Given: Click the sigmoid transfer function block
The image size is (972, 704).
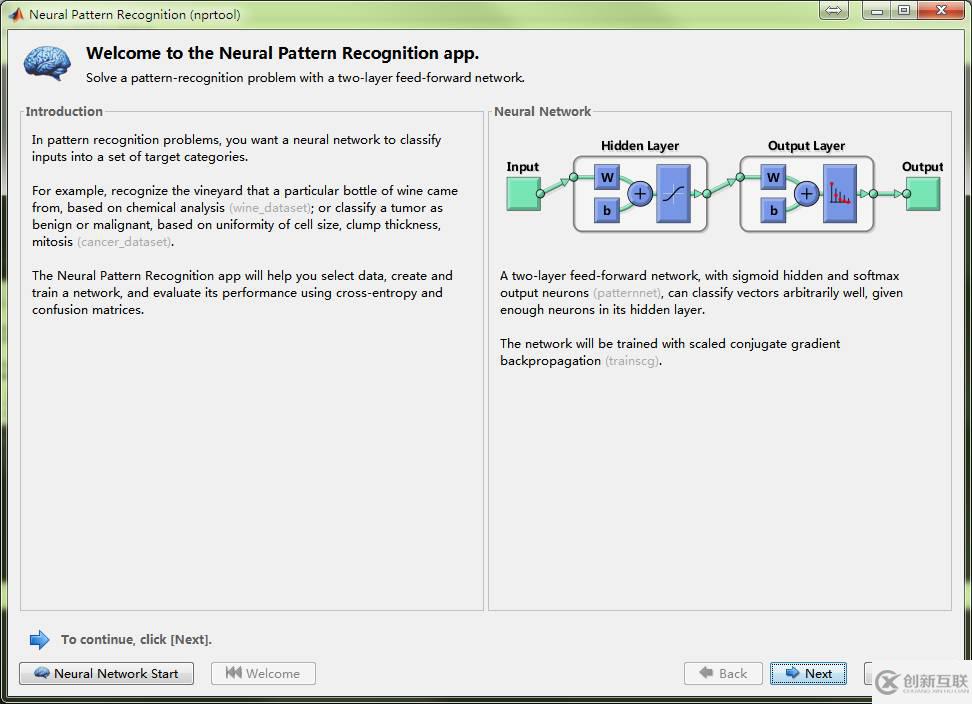Looking at the screenshot, I should pos(673,193).
